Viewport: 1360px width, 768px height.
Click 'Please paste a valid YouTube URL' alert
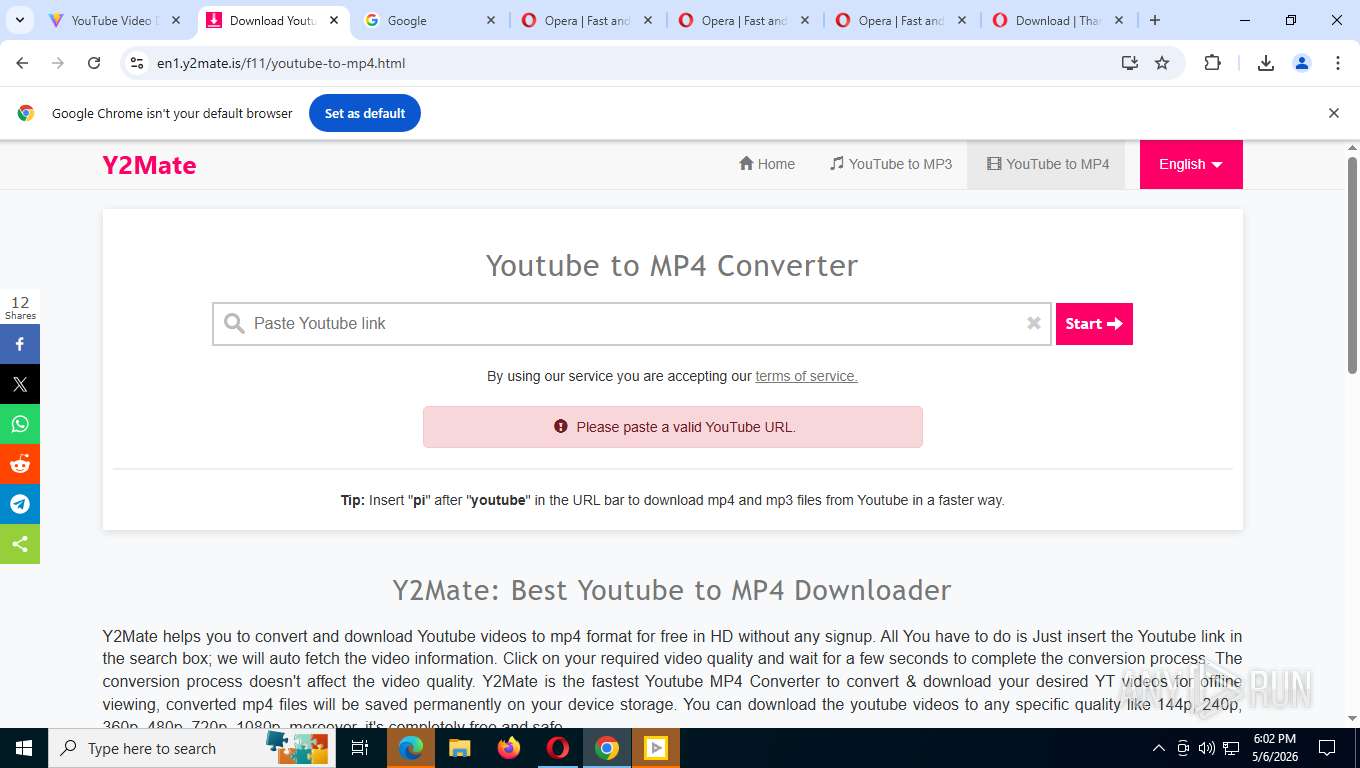tap(673, 427)
